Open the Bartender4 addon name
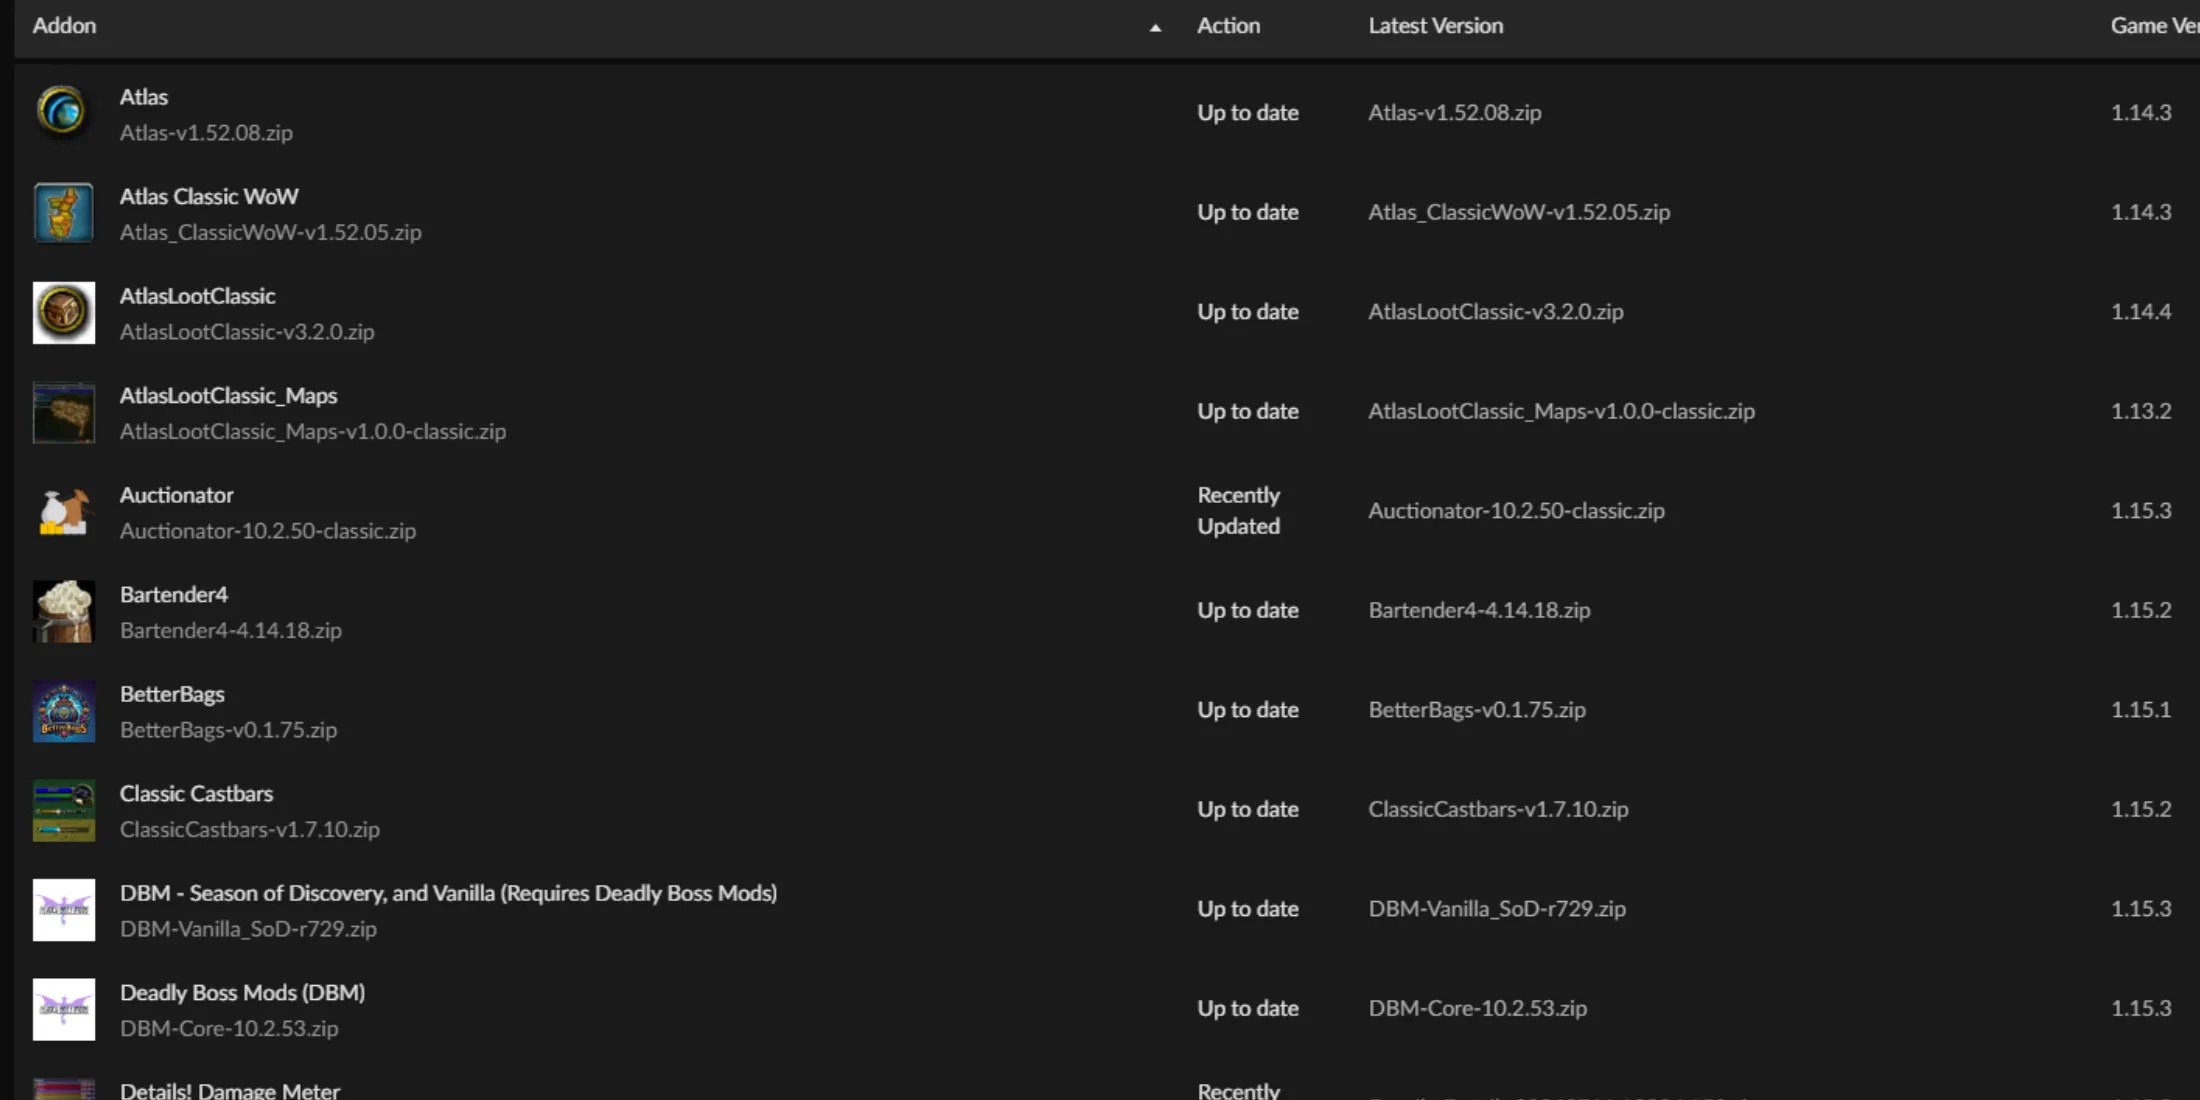Viewport: 2200px width, 1100px height. [174, 595]
